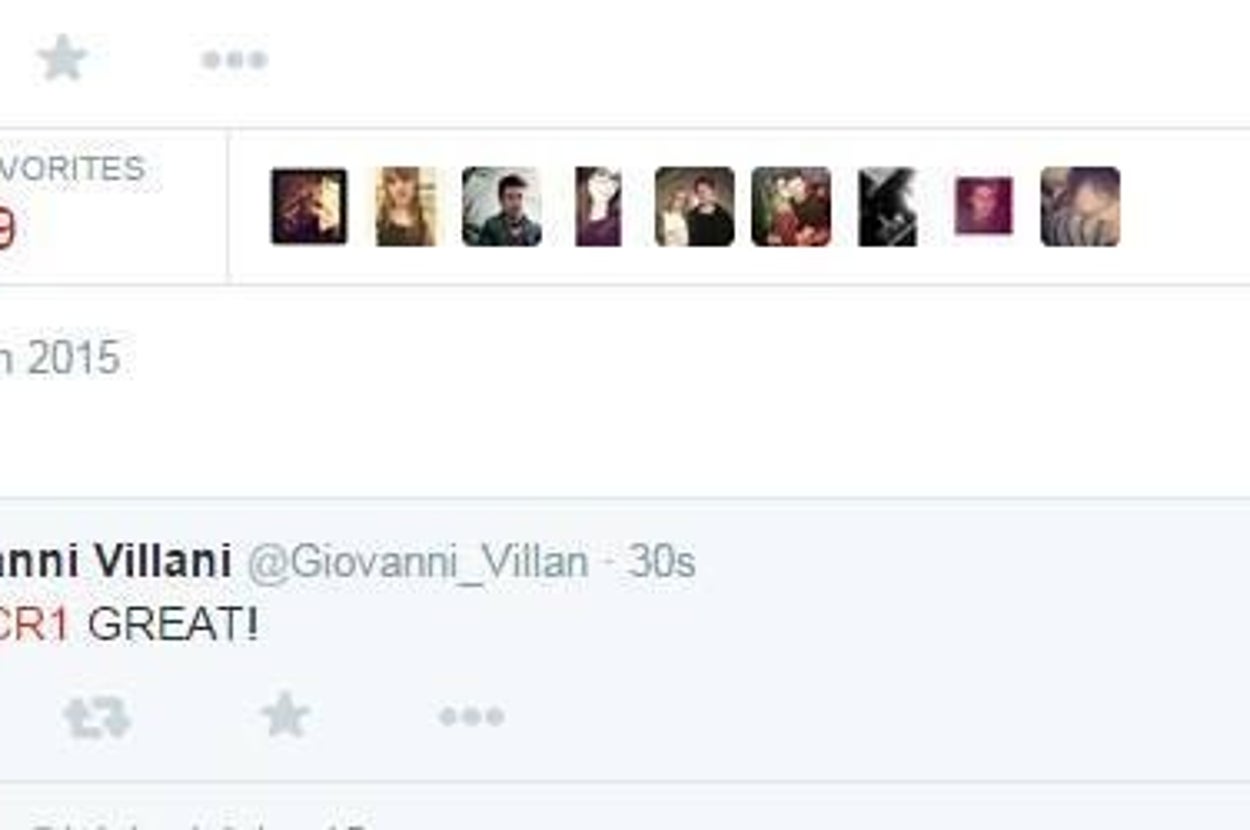Open avatar with grey striped clothing

click(1080, 207)
